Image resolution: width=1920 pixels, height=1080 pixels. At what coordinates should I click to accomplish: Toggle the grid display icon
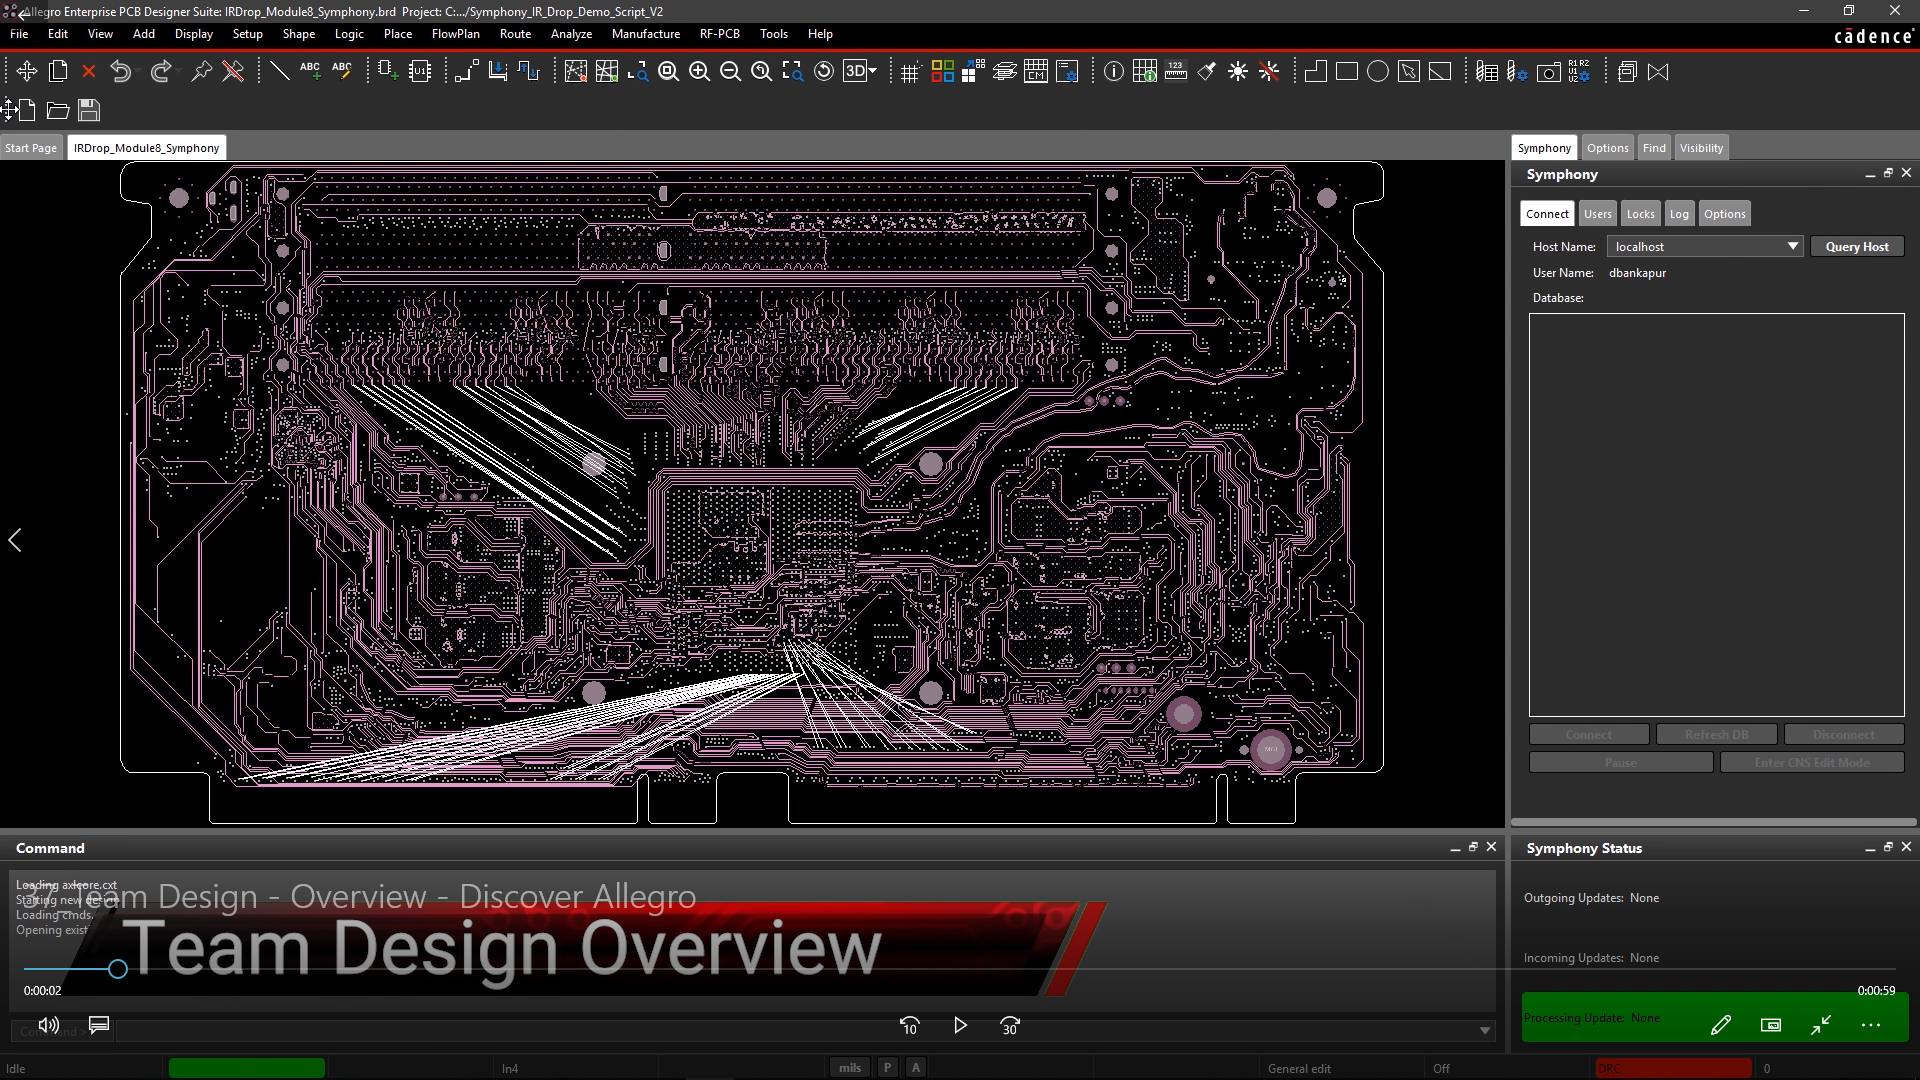point(910,71)
